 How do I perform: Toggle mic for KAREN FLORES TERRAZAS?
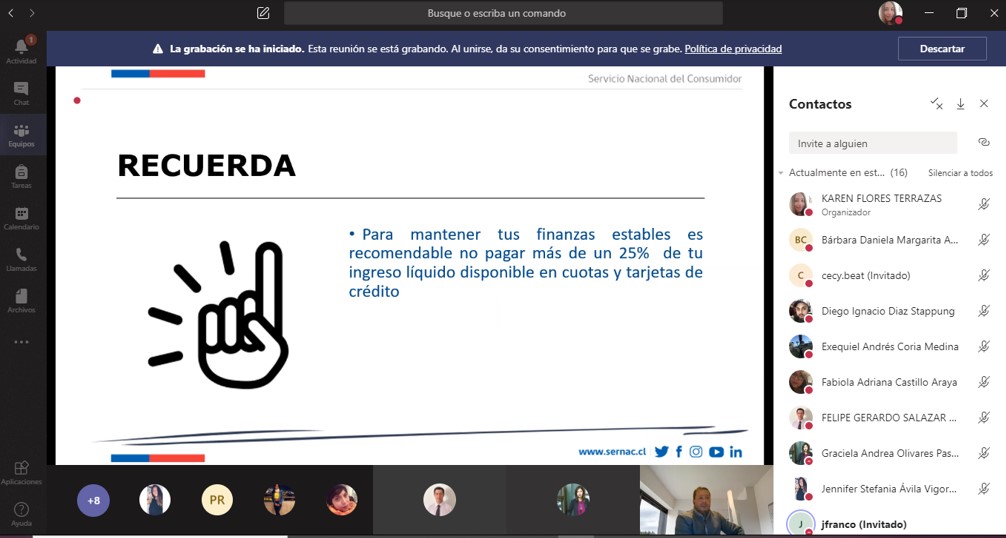[x=984, y=204]
